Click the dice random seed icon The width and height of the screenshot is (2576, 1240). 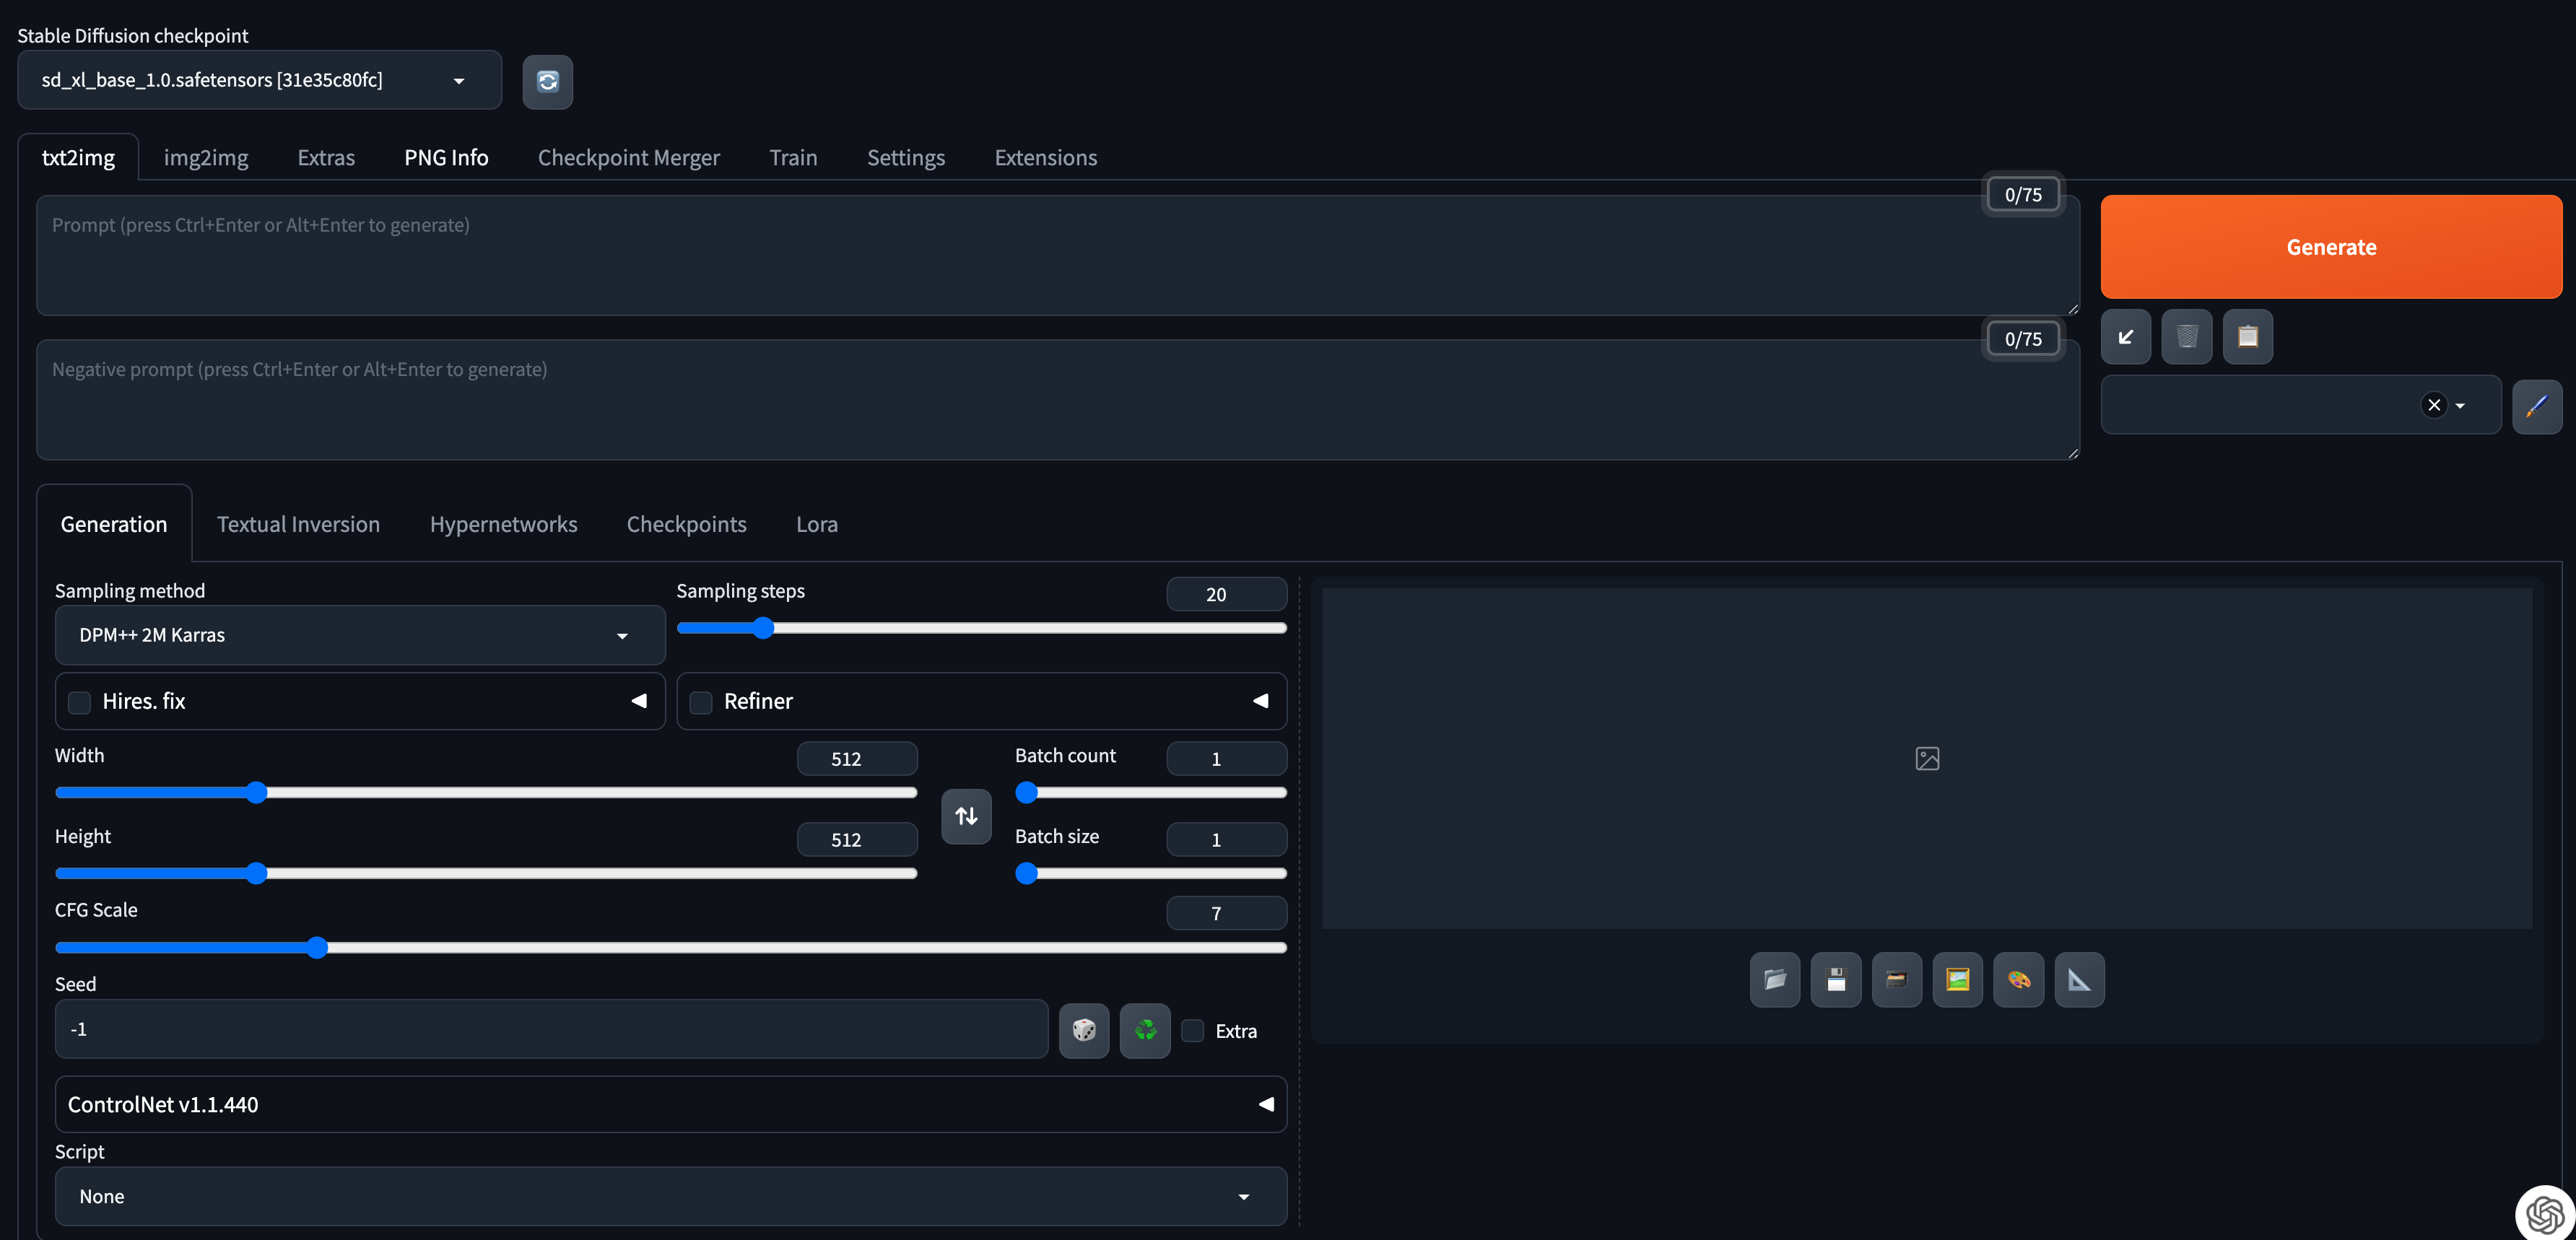1084,1030
